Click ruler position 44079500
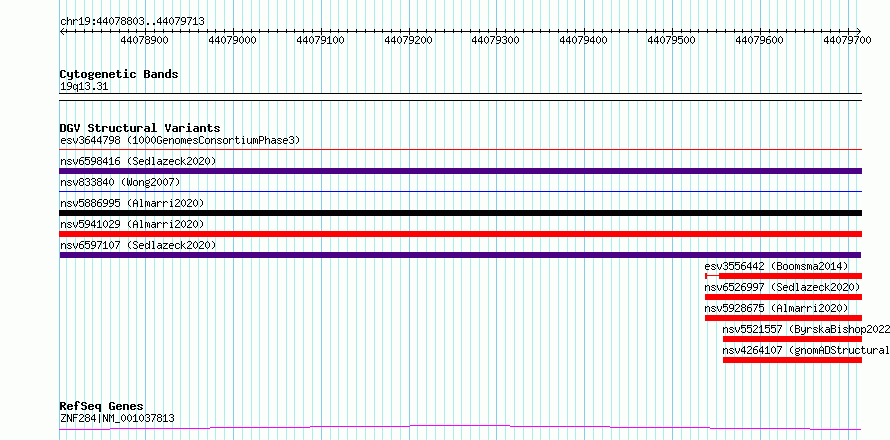 coord(671,40)
